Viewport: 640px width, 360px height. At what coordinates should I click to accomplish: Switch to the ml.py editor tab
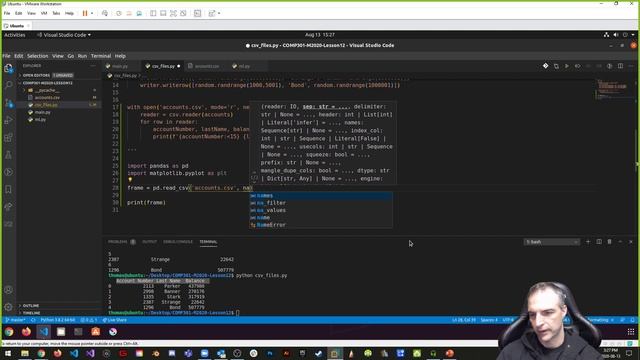[244, 66]
